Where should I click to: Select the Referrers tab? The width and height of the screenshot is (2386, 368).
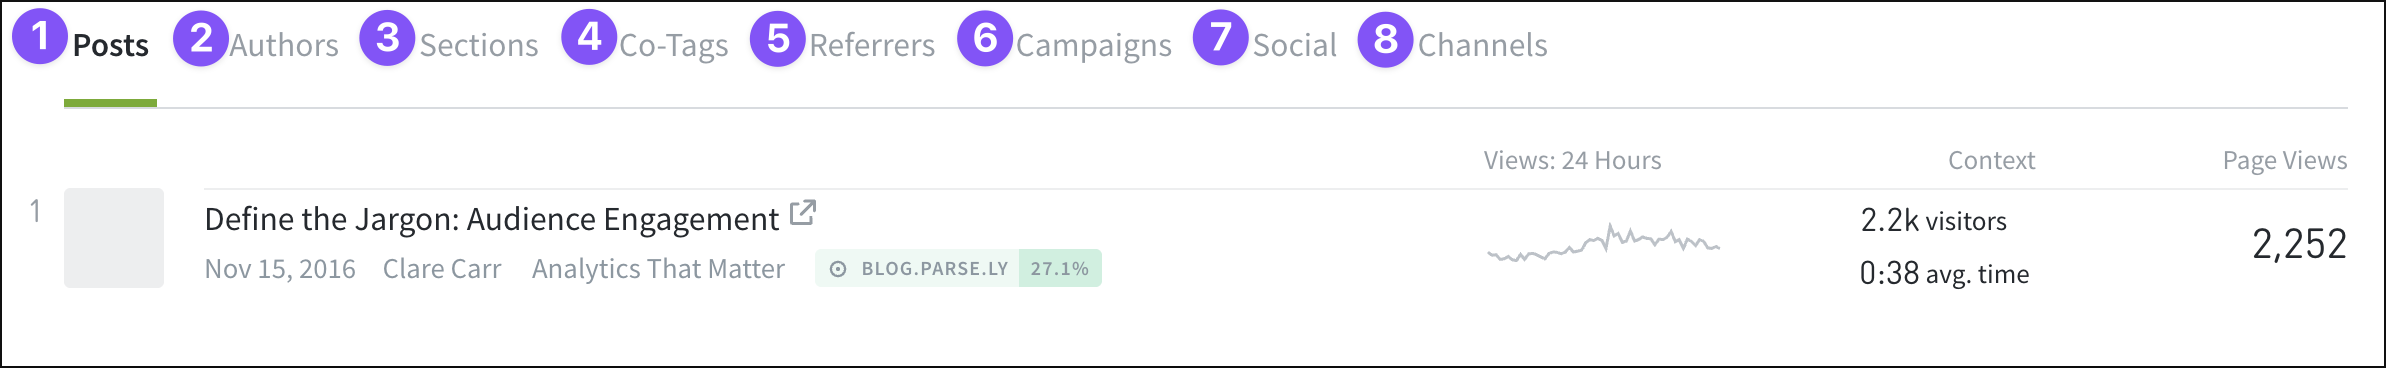pyautogui.click(x=872, y=45)
